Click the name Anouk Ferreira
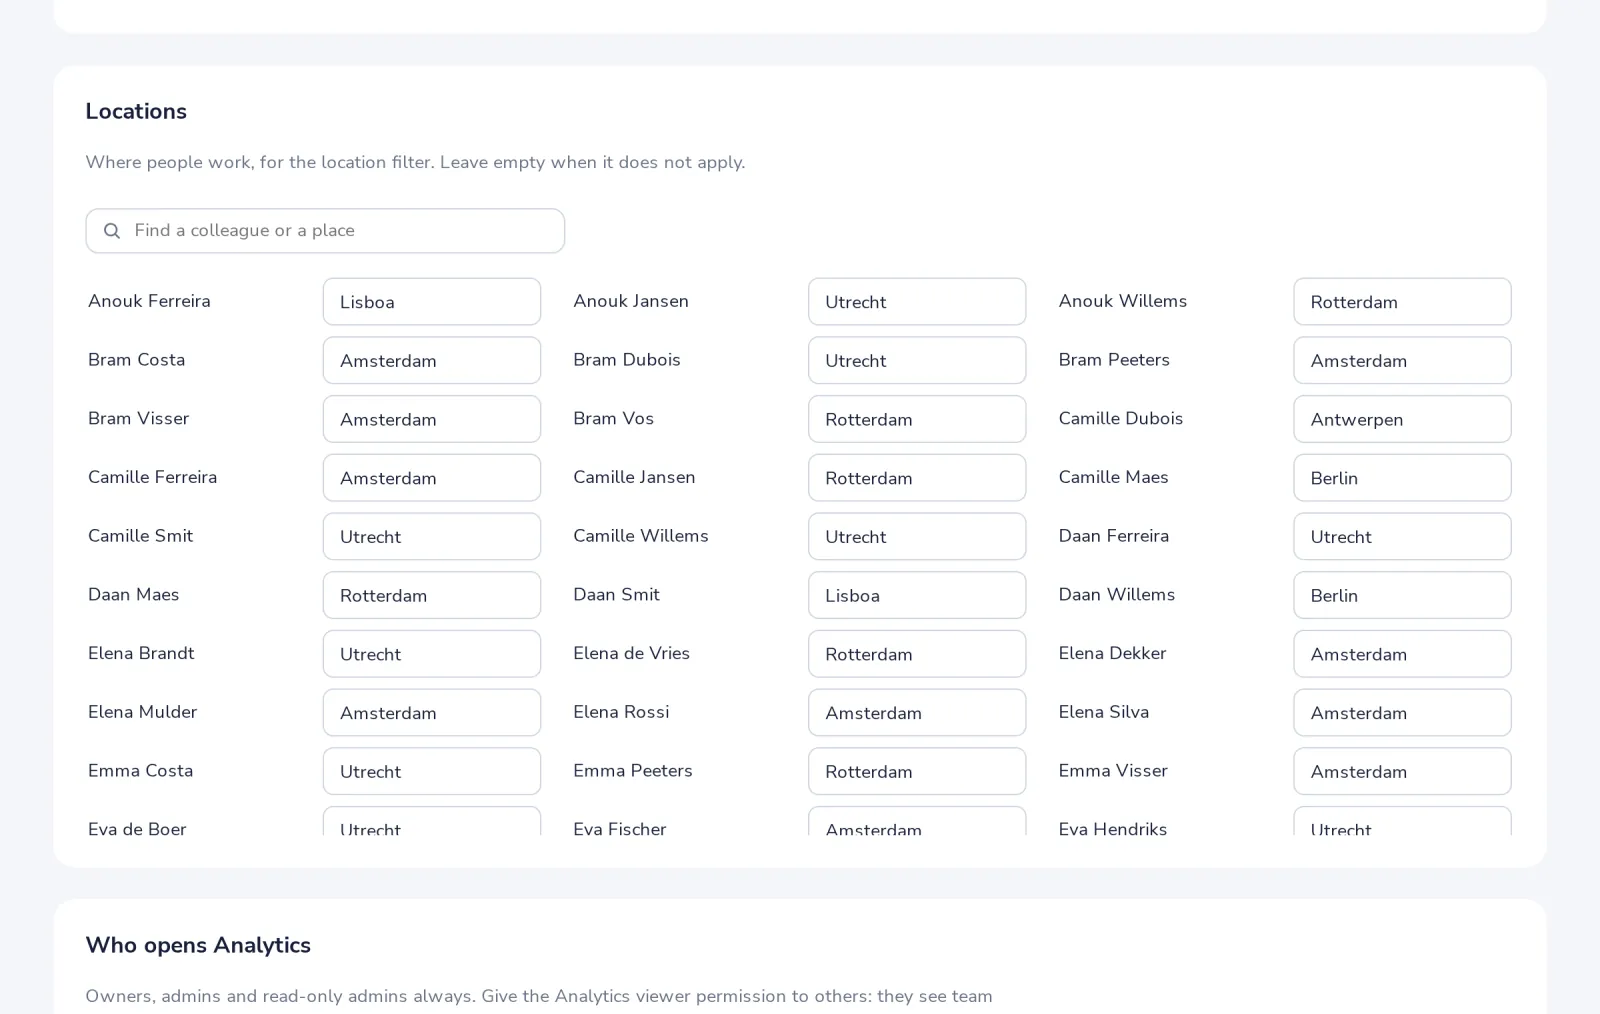1600x1014 pixels. [x=149, y=301]
